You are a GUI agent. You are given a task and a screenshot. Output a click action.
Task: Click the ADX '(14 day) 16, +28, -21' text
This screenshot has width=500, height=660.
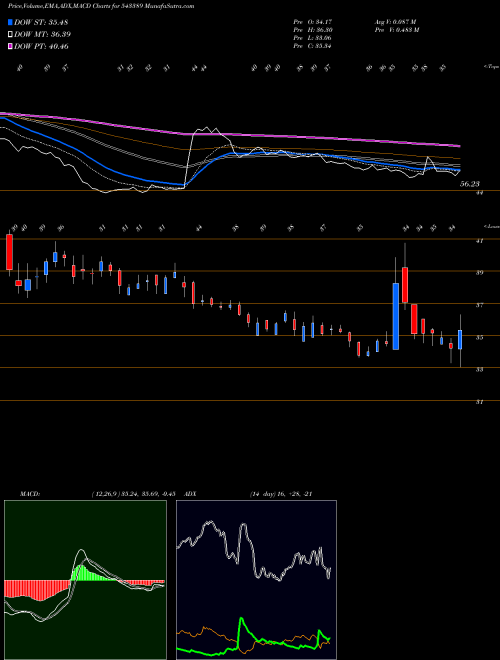[x=280, y=494]
